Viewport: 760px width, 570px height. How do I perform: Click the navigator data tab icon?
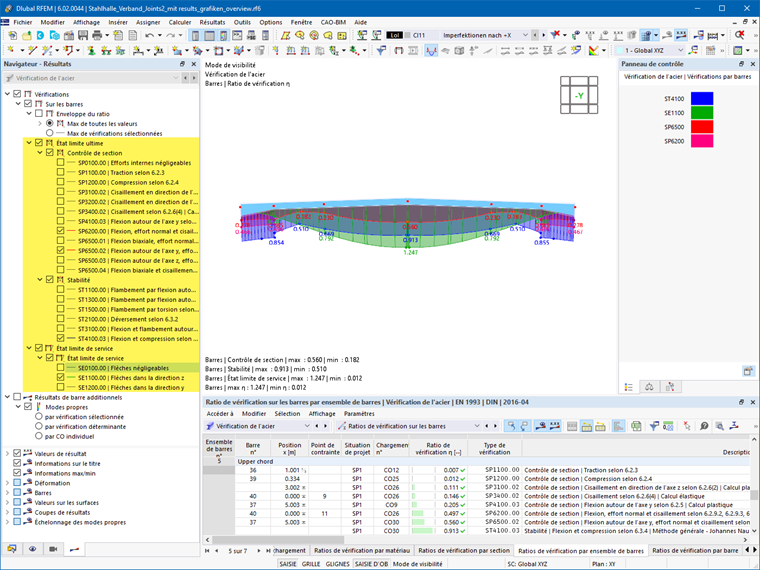click(x=13, y=549)
